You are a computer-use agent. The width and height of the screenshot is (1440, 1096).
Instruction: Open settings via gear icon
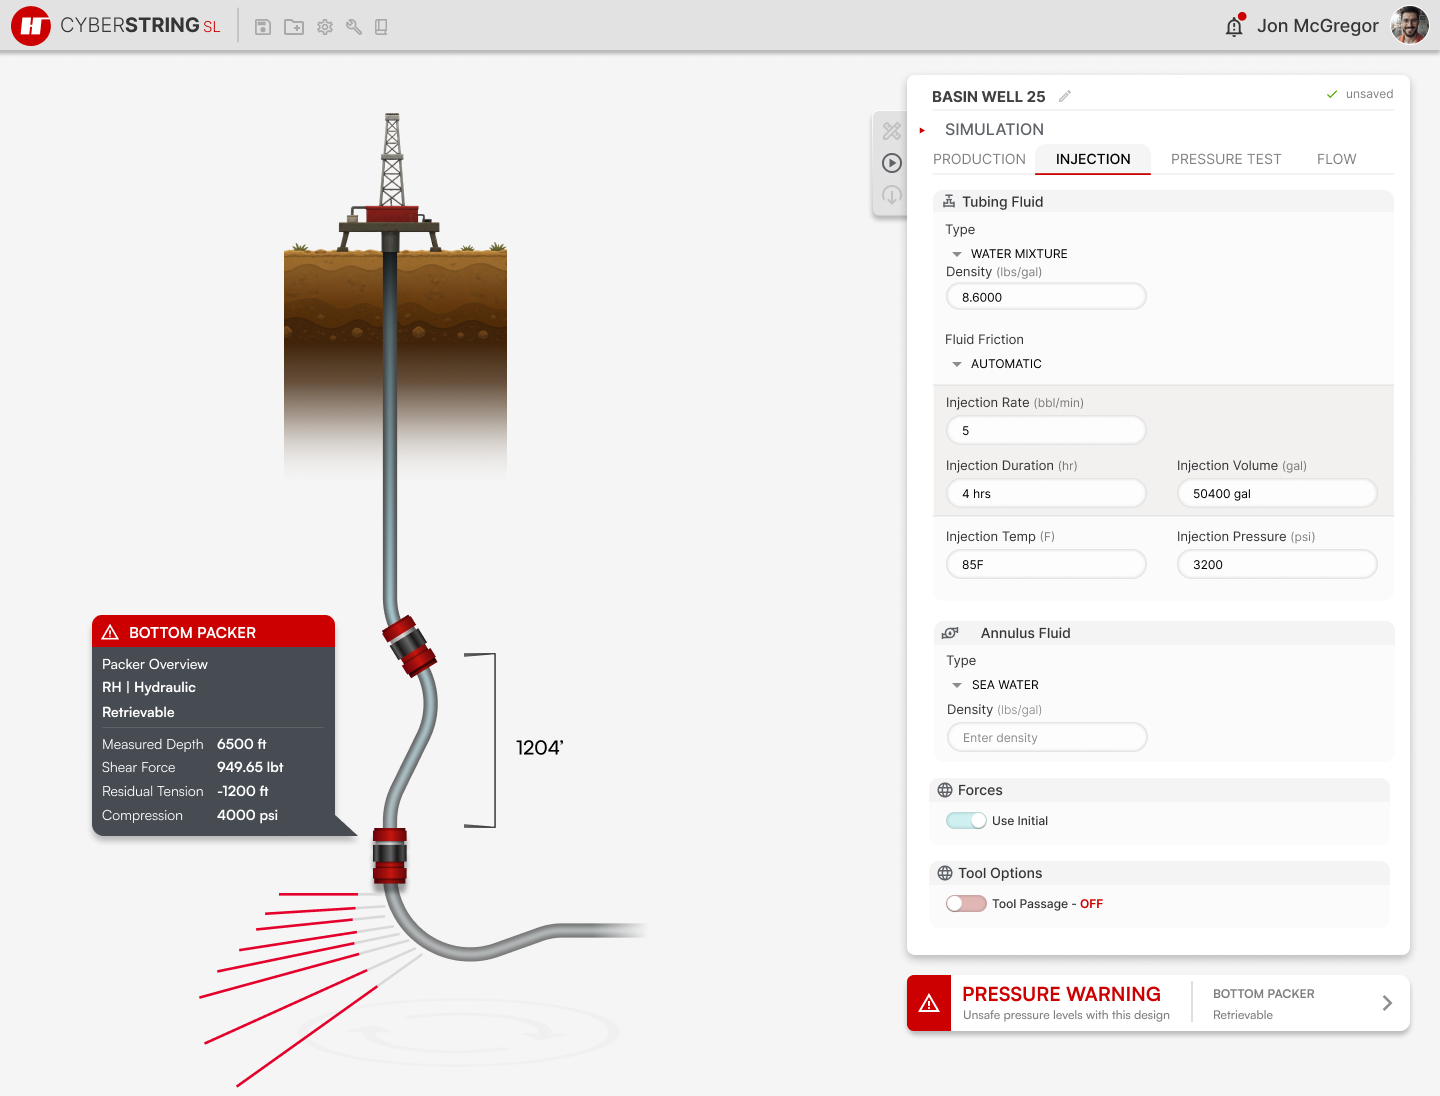tap(325, 27)
